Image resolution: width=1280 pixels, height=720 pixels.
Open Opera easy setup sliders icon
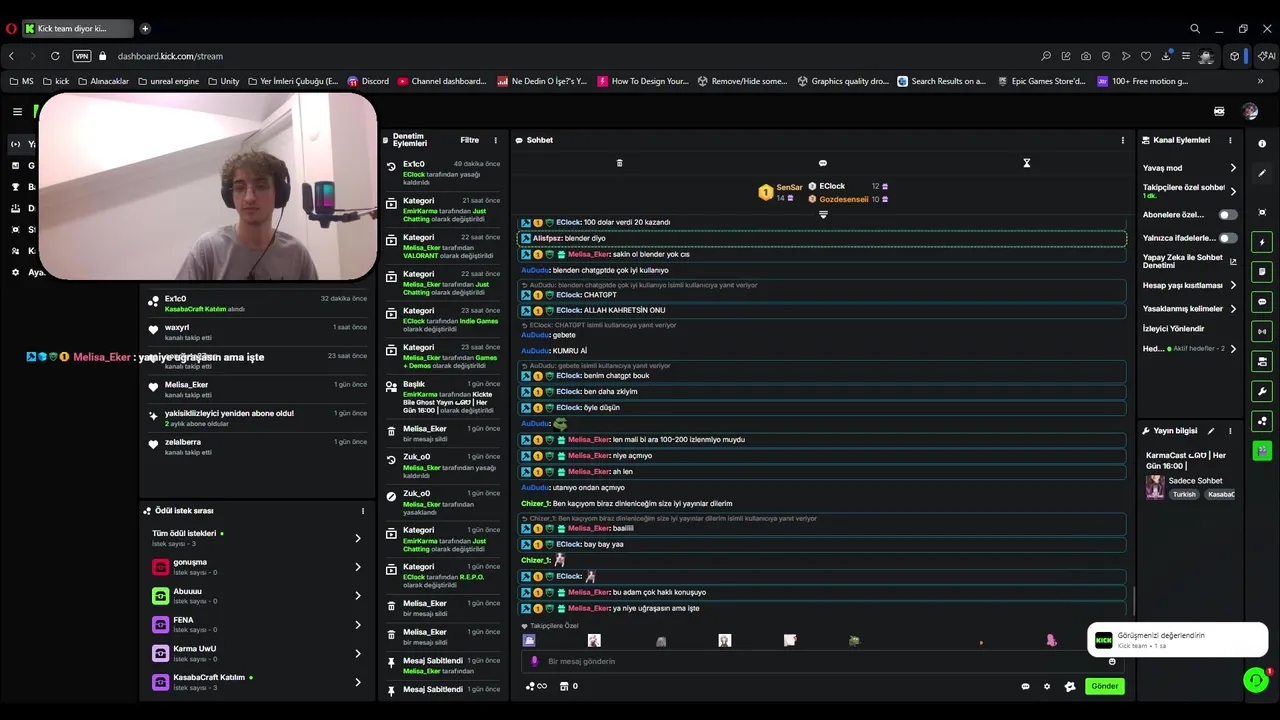(x=1186, y=56)
